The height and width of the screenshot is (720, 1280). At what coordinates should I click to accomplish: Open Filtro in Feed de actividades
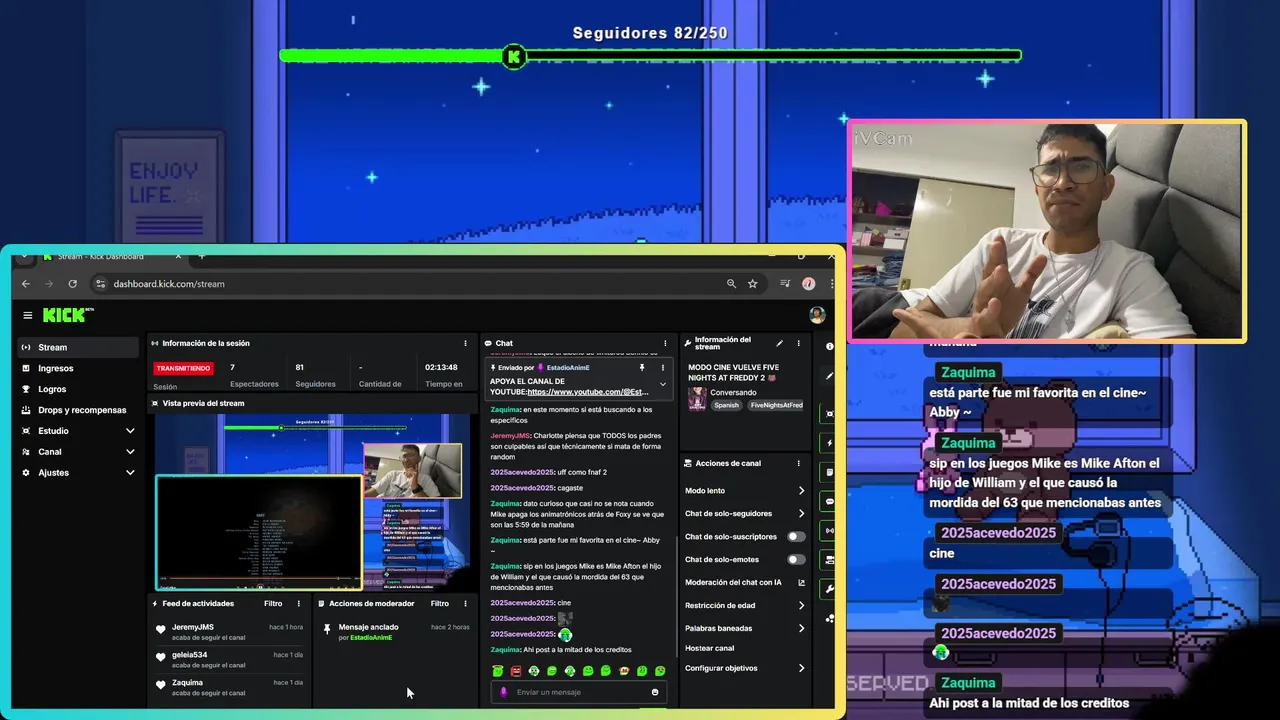[273, 603]
